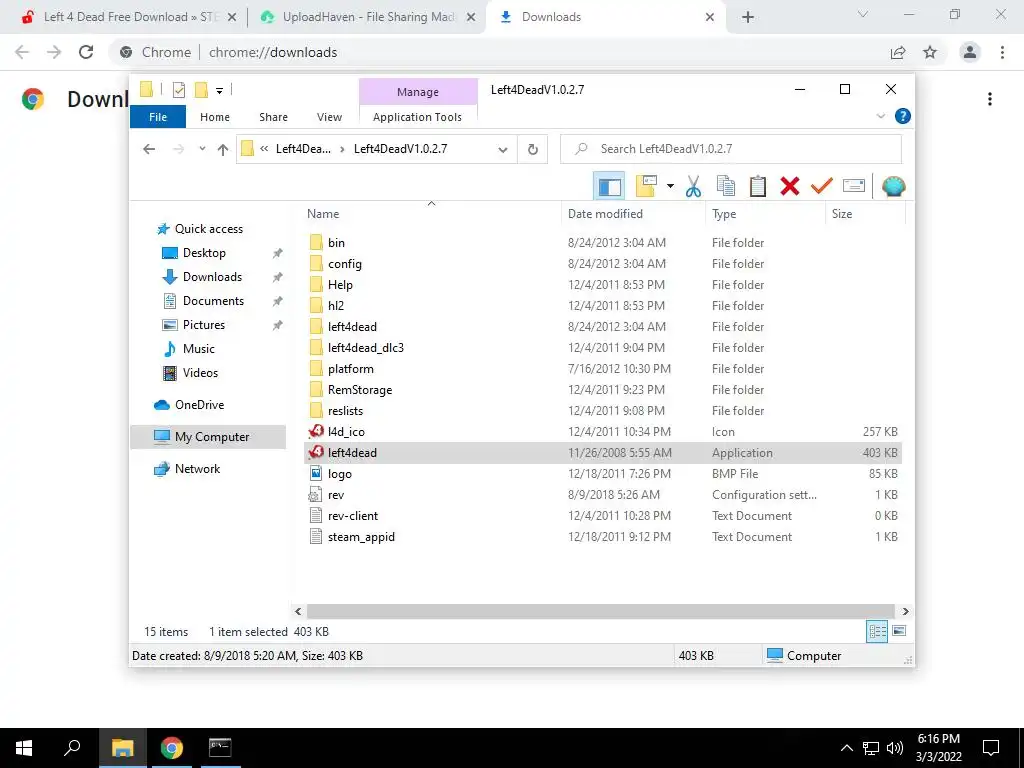Screen dimensions: 1024x768
Task: Sort by Date modified column header
Action: coord(605,214)
